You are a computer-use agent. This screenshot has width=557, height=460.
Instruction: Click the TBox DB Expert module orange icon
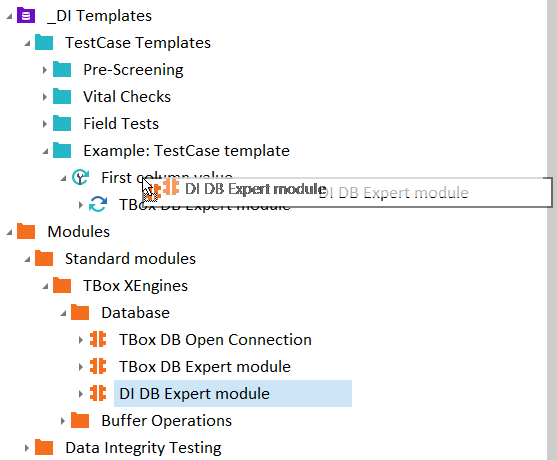click(x=98, y=366)
